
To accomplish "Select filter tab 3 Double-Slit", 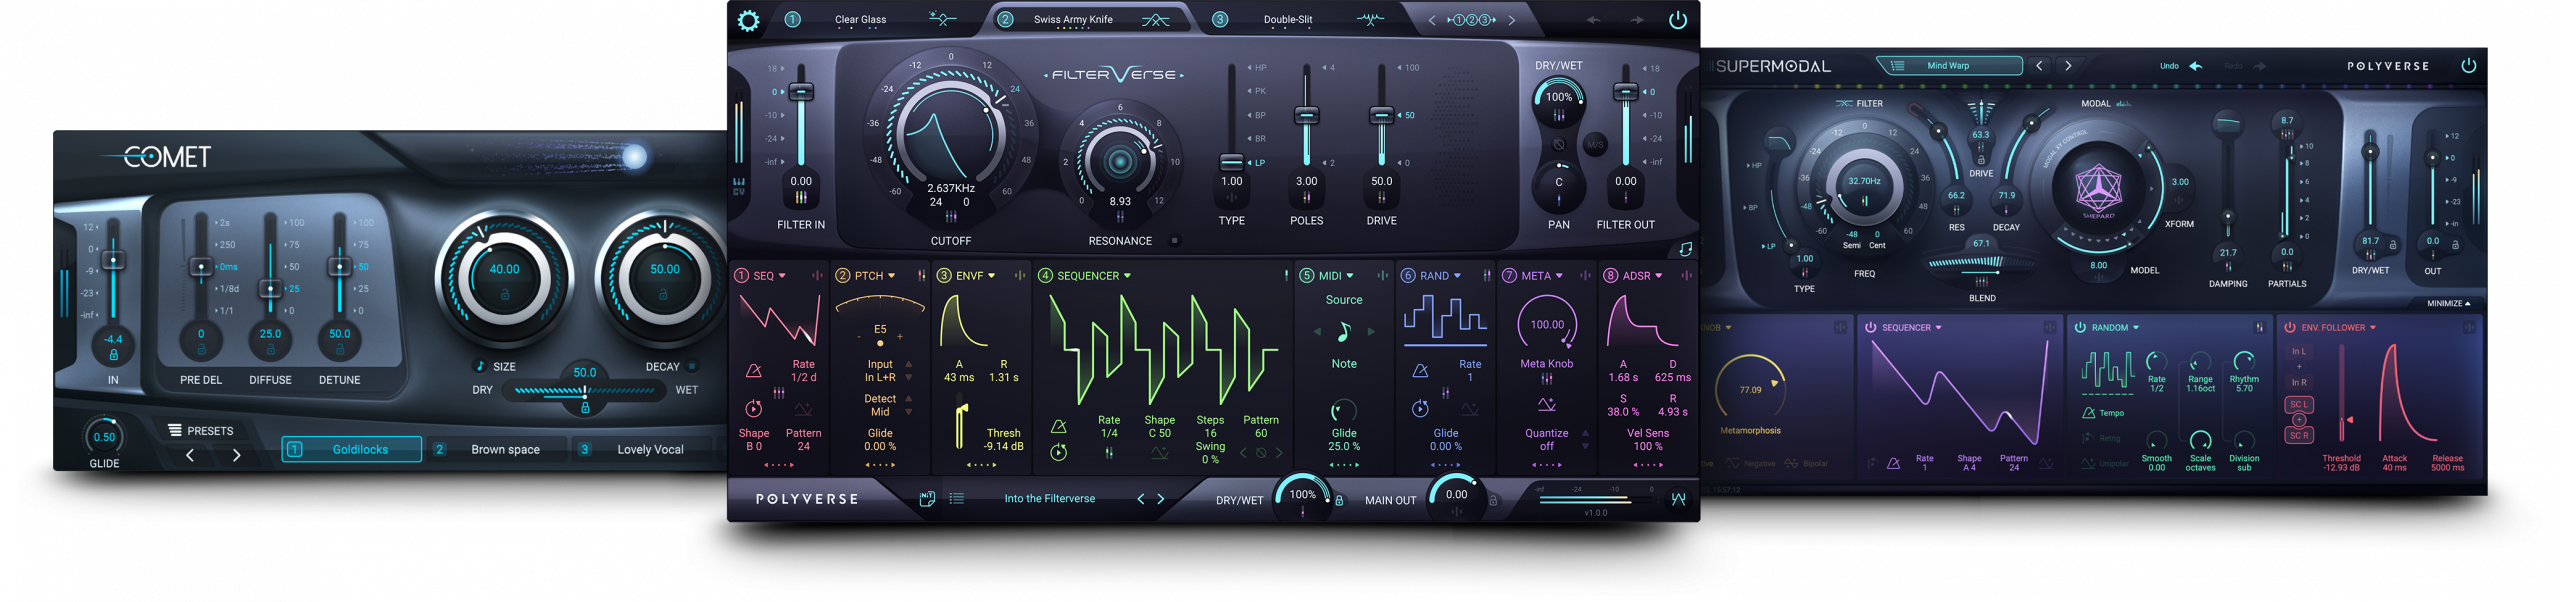I will (1300, 19).
